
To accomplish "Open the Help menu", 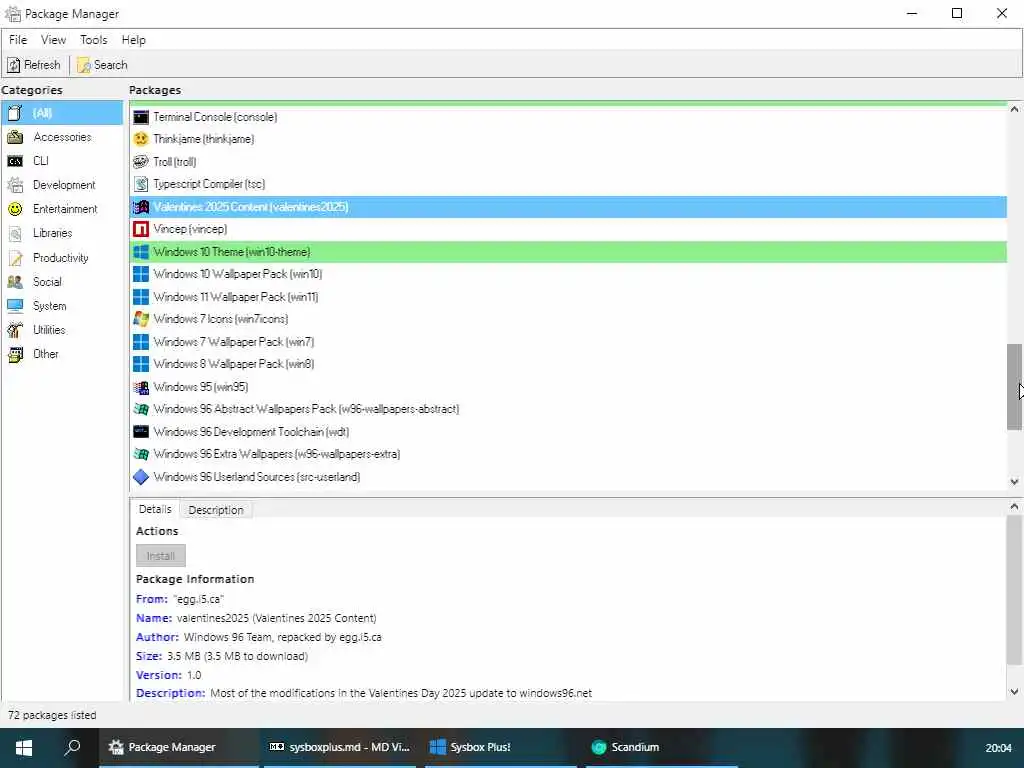I will 133,40.
